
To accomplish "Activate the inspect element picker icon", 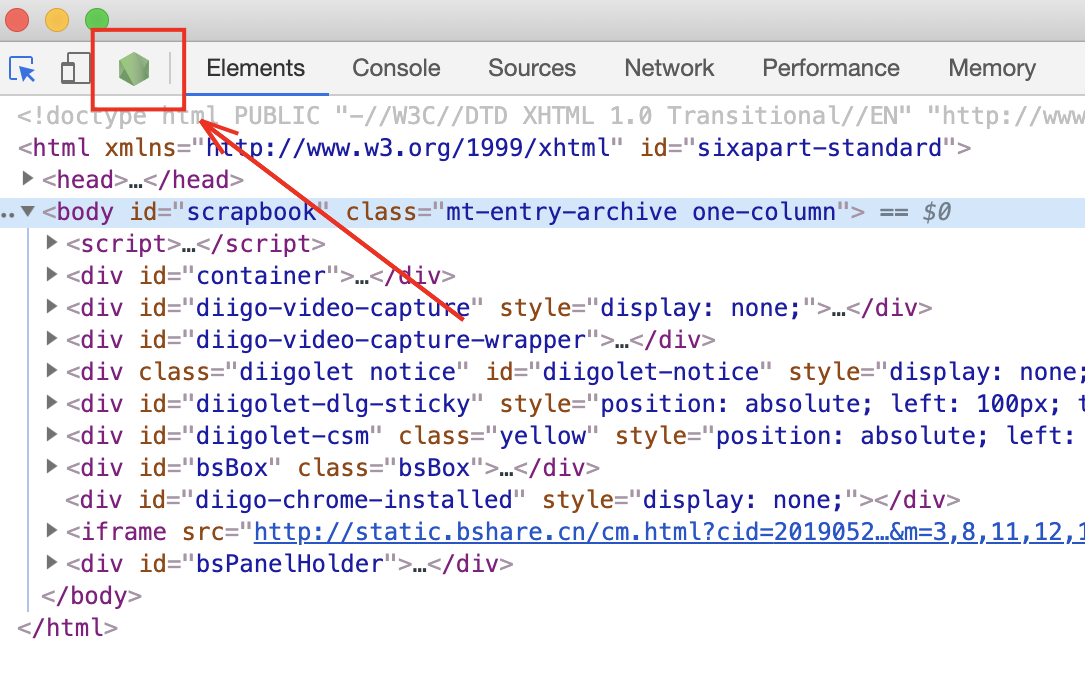I will [22, 69].
